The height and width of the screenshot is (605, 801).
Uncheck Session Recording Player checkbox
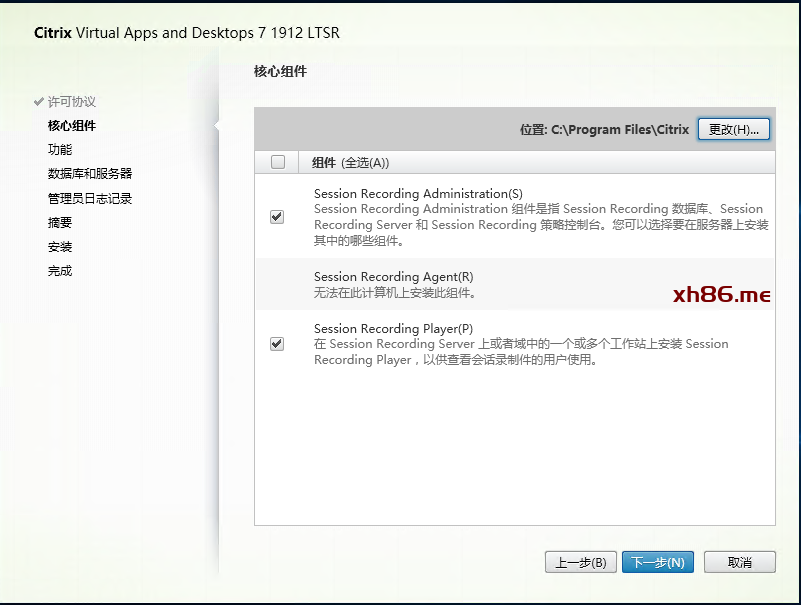[277, 344]
